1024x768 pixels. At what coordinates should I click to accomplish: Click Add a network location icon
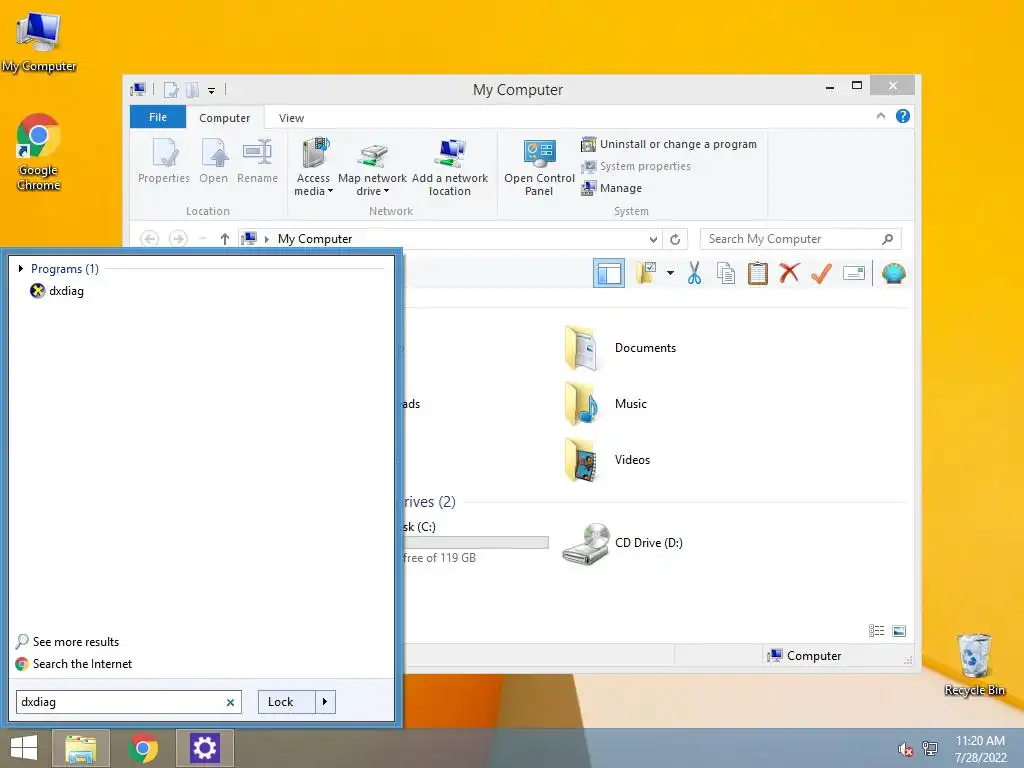(450, 167)
